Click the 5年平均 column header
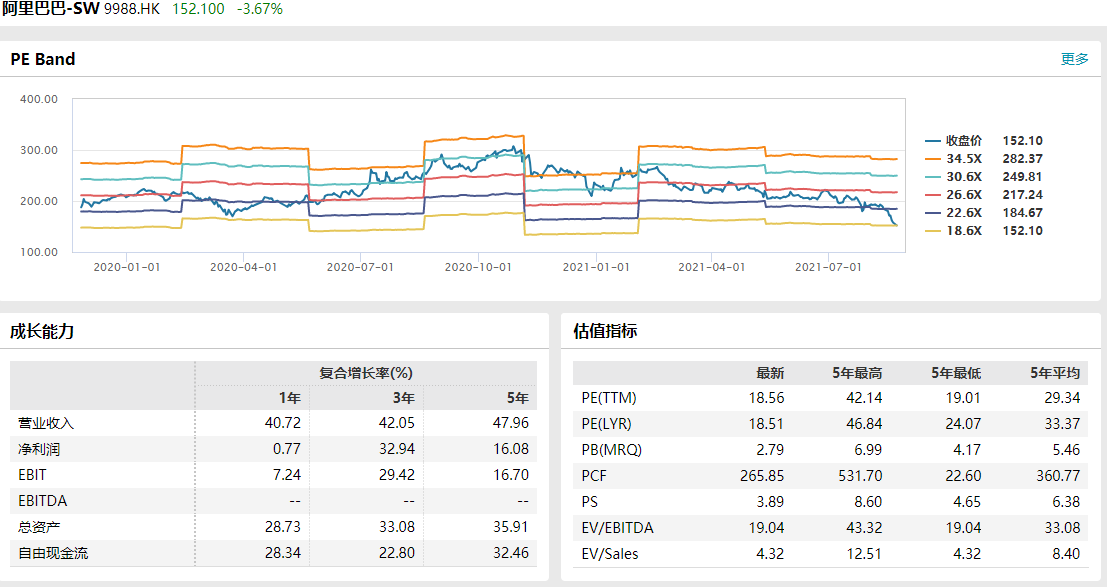1107x587 pixels. [1055, 373]
